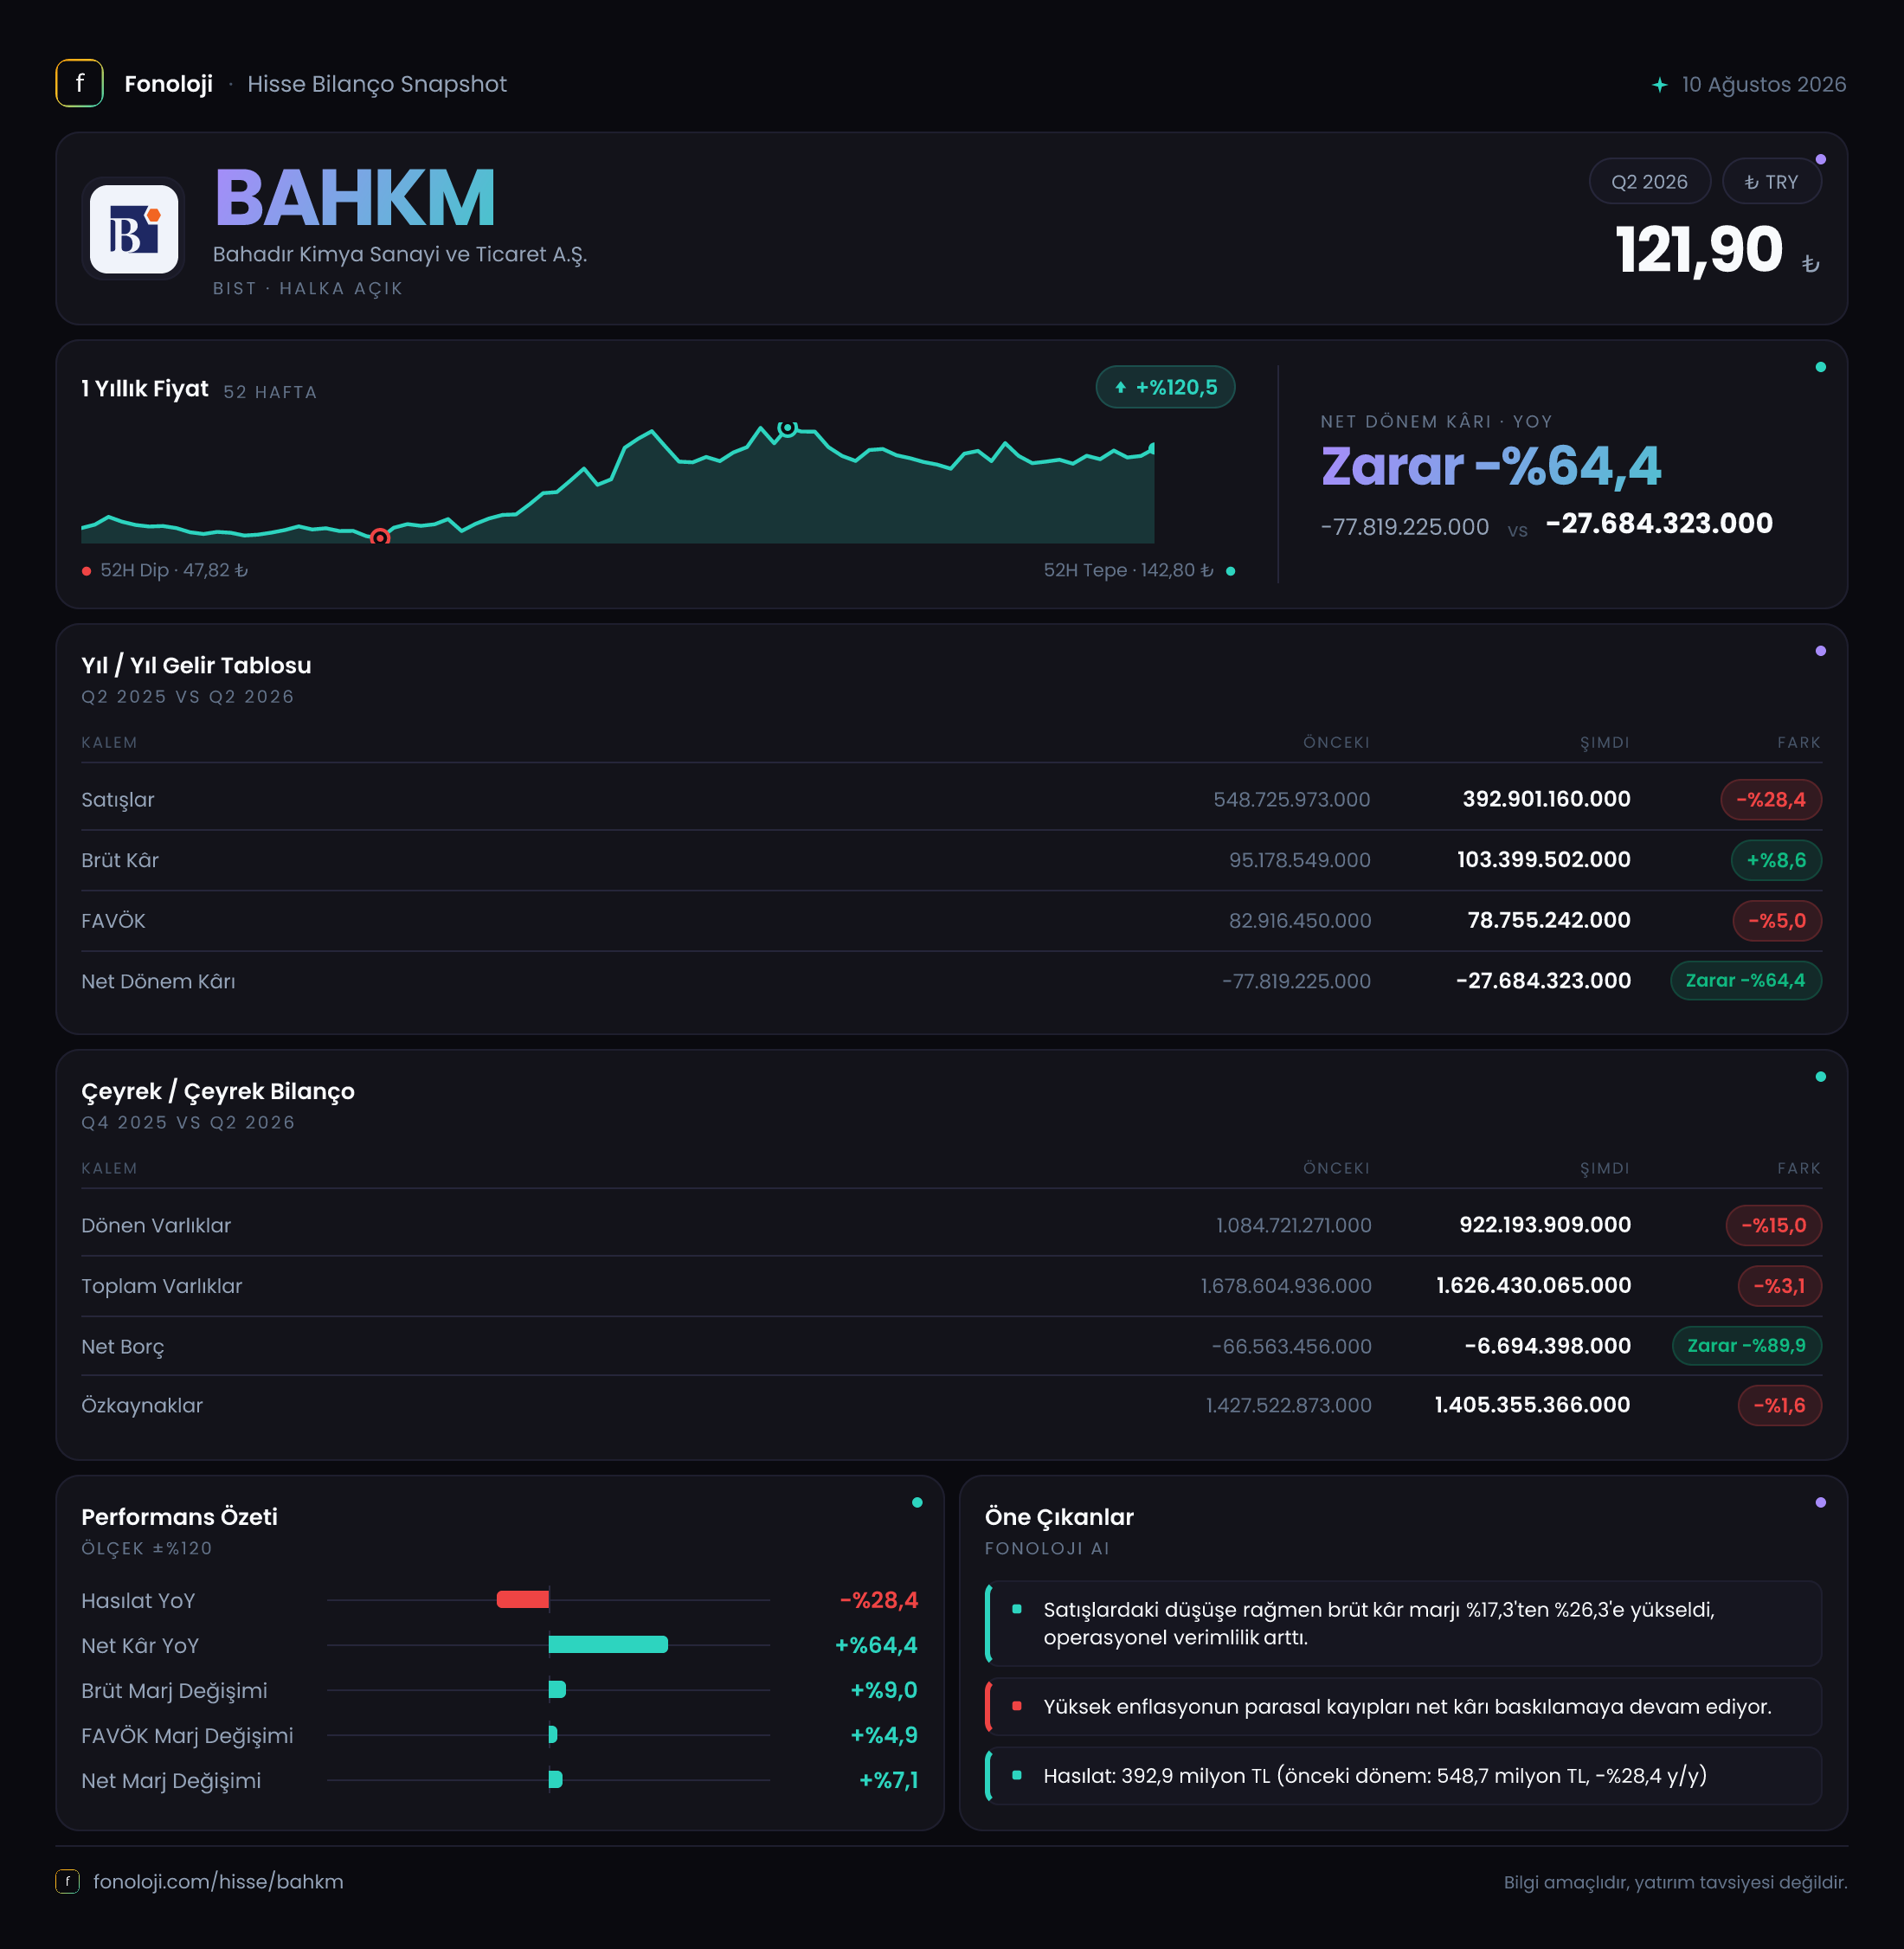The height and width of the screenshot is (1949, 1904).
Task: Click the Dönen Varlıklar -%15,0 badge
Action: (x=1773, y=1225)
